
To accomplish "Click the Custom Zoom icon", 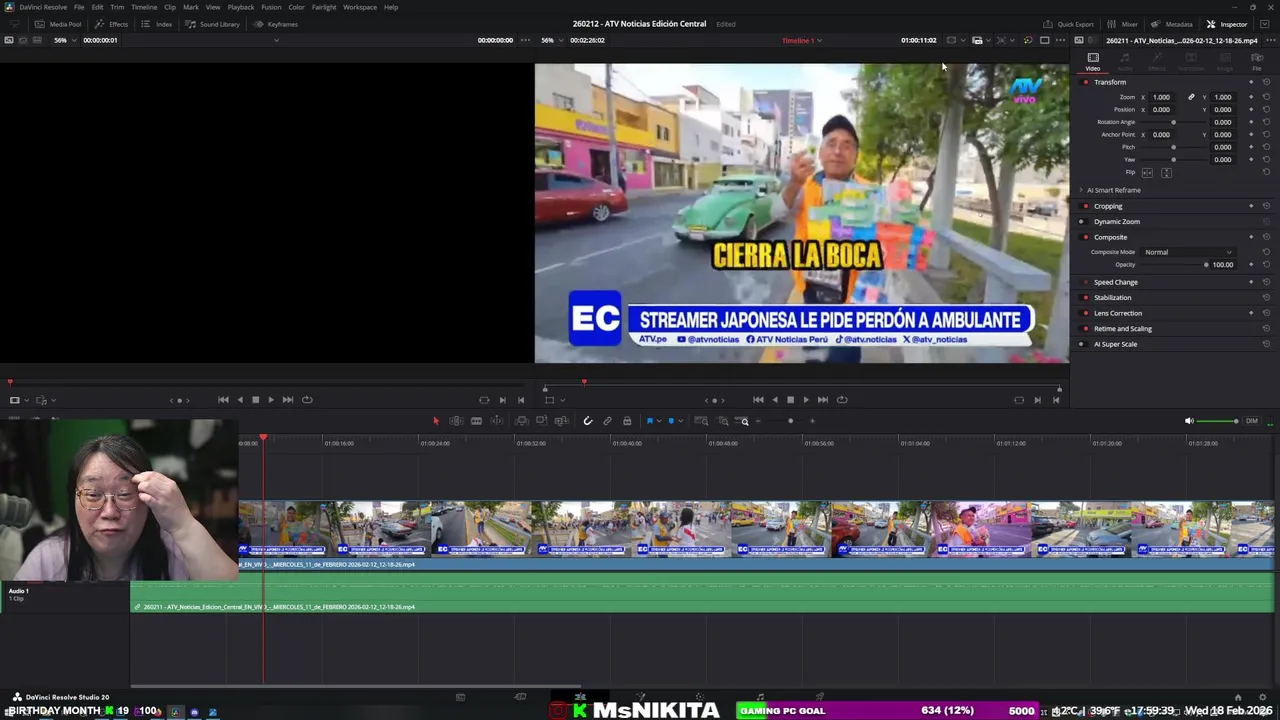I will [744, 421].
